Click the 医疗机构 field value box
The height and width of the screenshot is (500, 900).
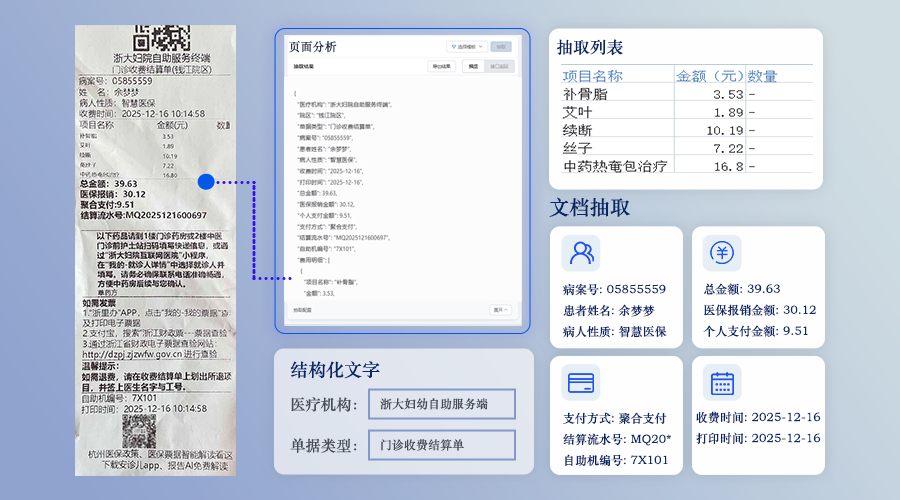point(441,404)
